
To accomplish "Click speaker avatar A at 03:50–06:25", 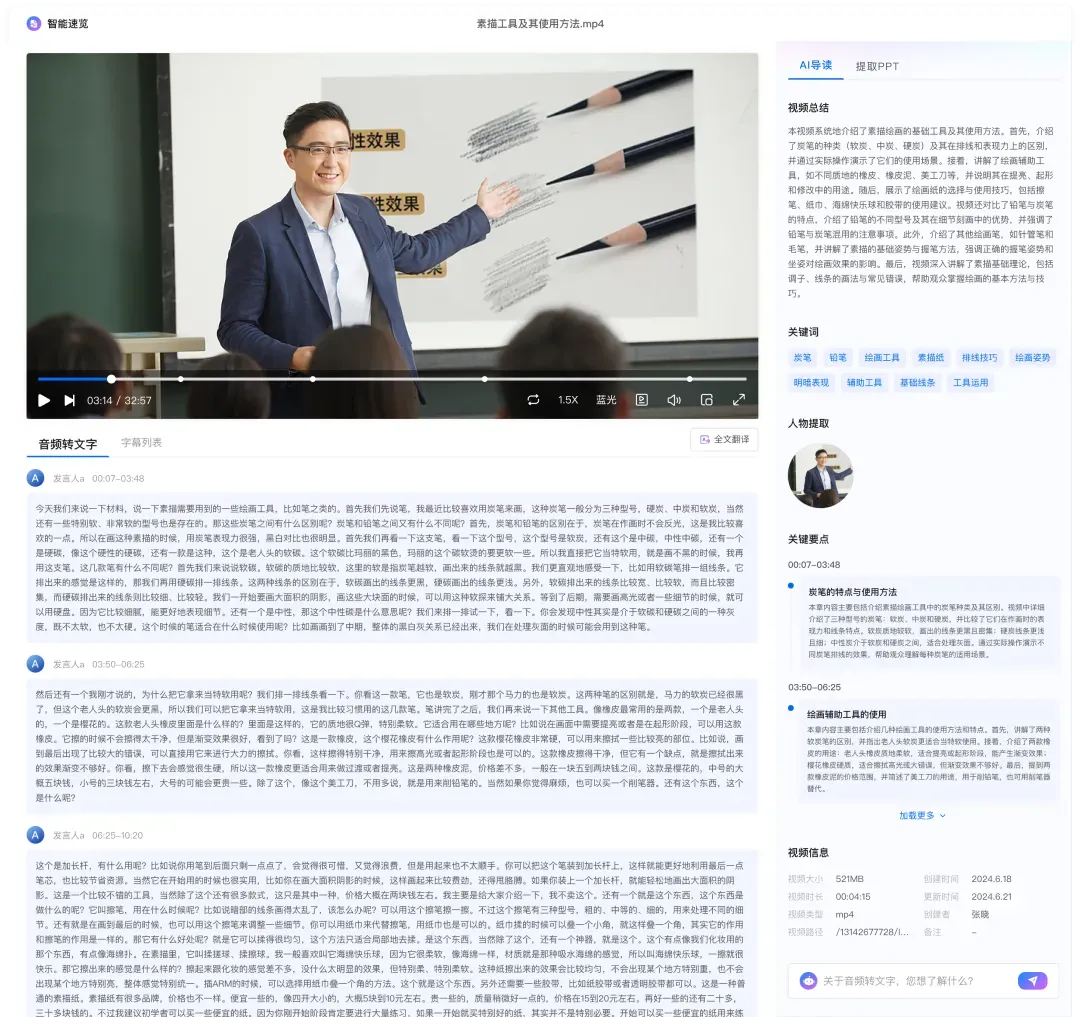I will pos(35,664).
